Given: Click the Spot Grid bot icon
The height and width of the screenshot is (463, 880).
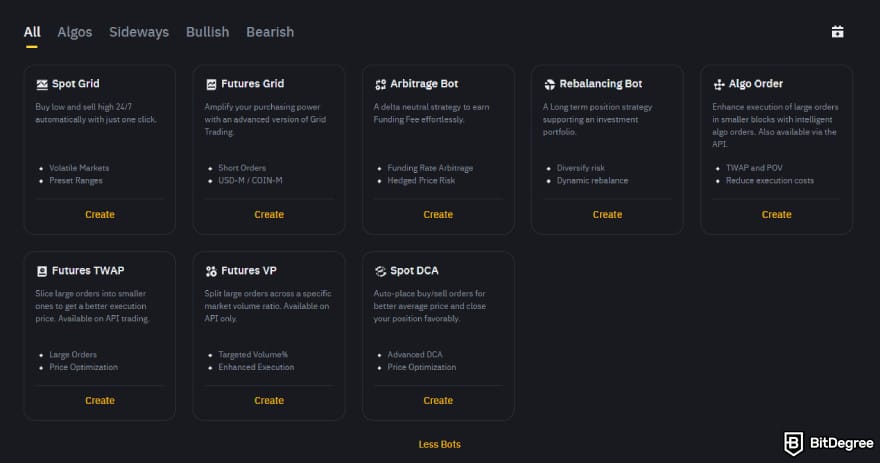Looking at the screenshot, I should pos(42,85).
